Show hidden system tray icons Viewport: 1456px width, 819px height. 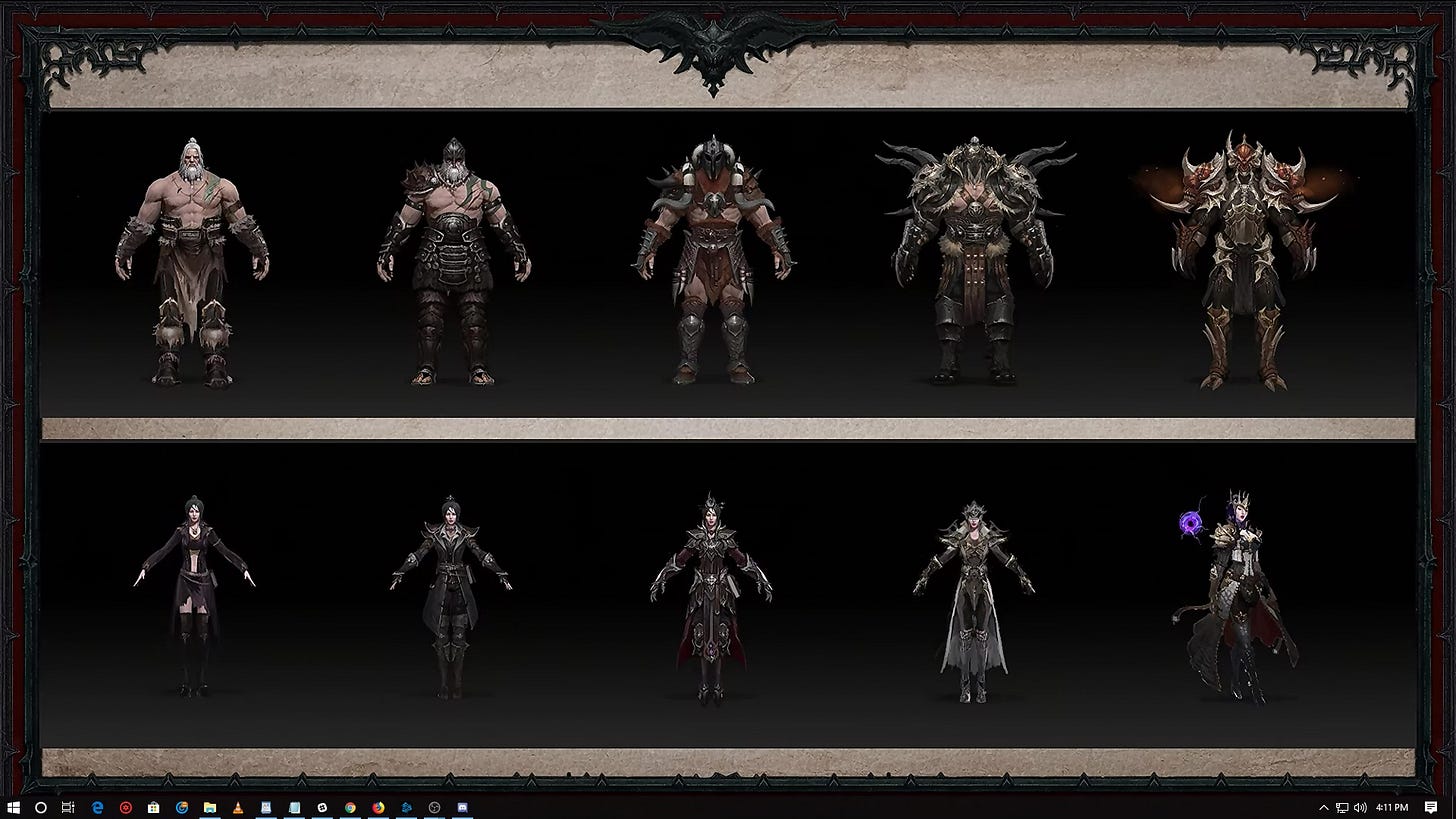(1324, 807)
